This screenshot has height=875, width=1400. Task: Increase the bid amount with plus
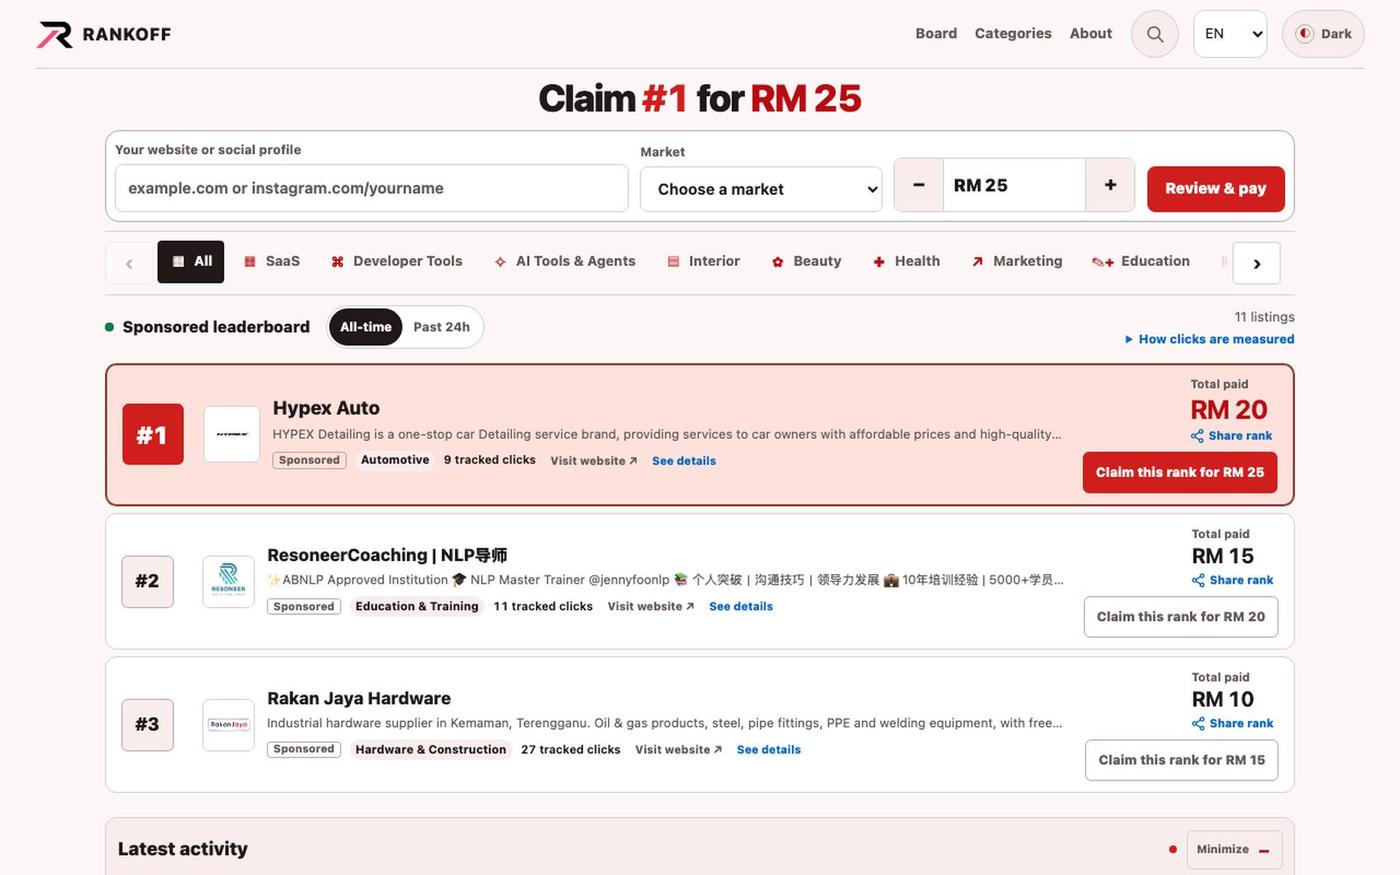(x=1110, y=185)
